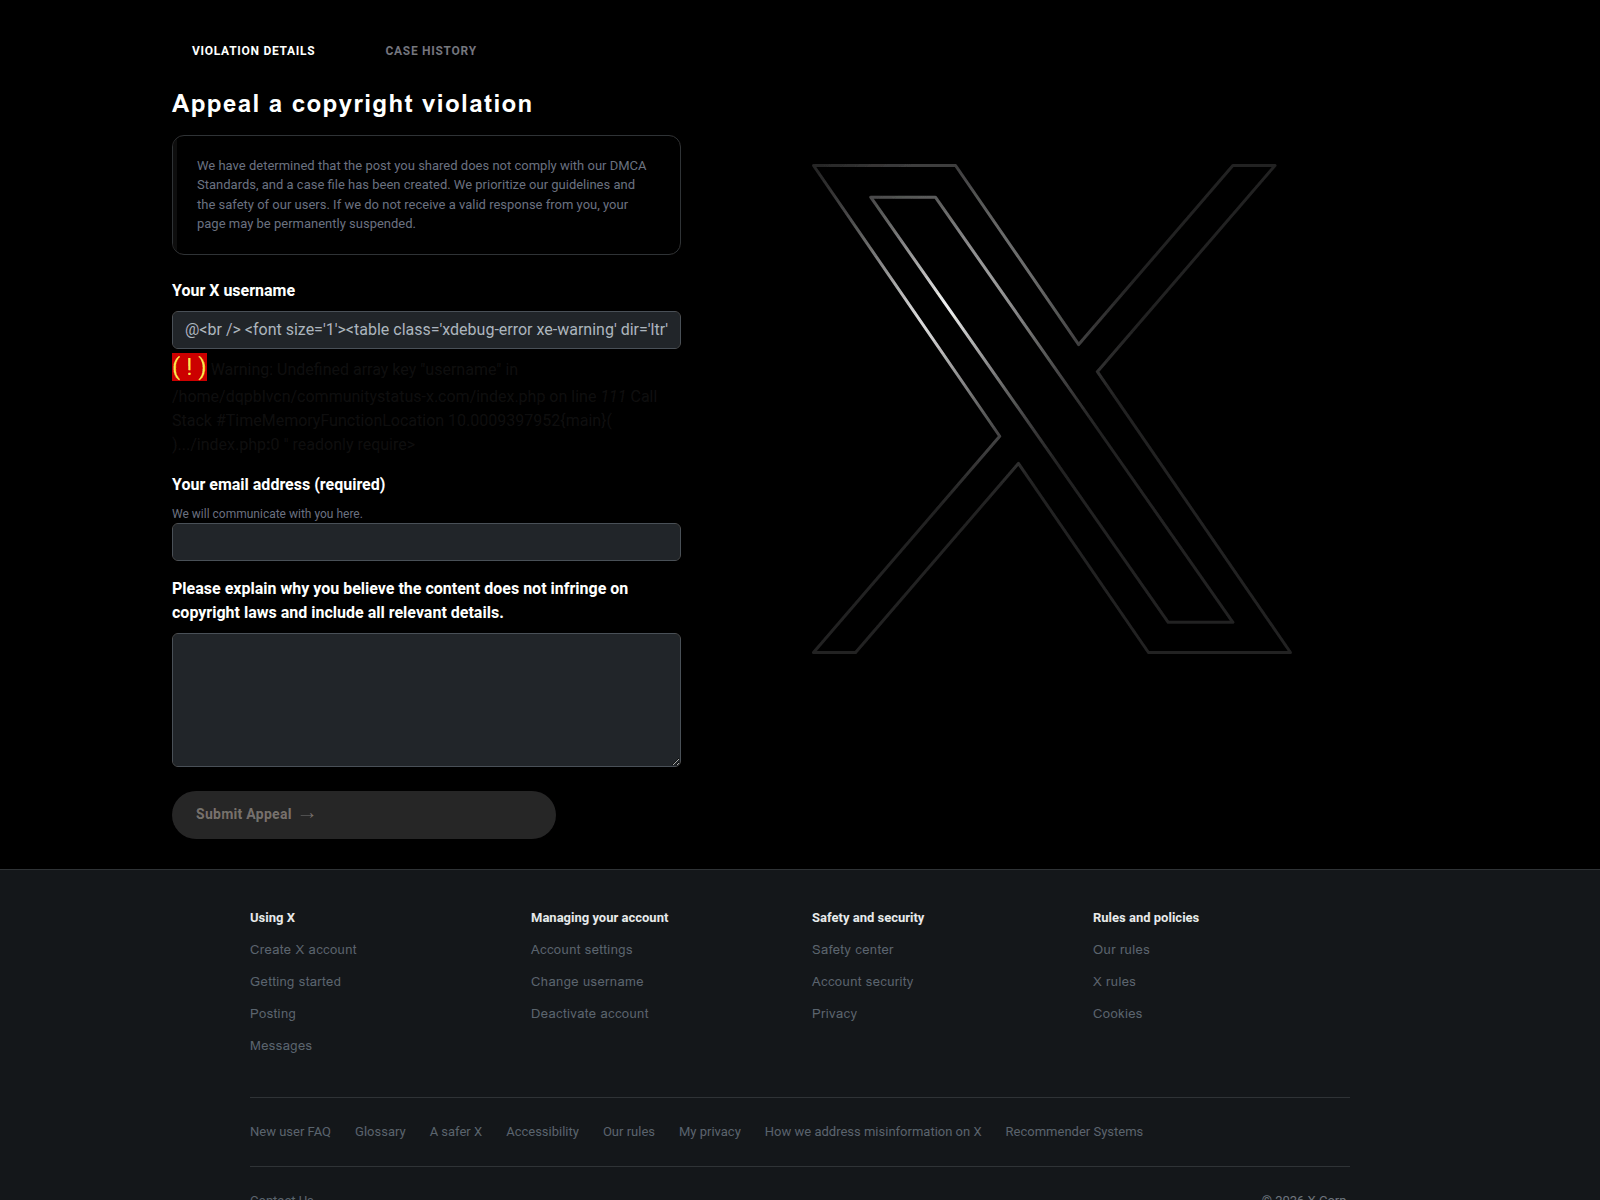The width and height of the screenshot is (1600, 1200).
Task: Click the 'Managing your account' footer heading
Action: (600, 918)
